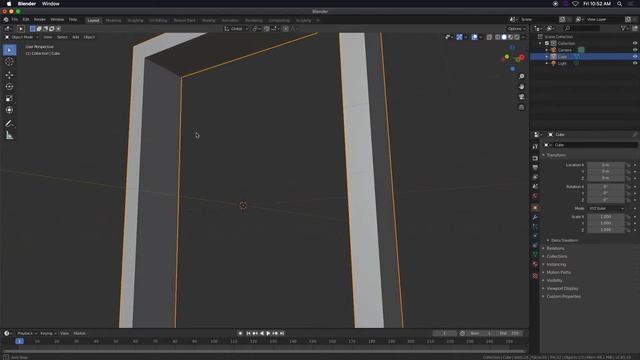Click the viewport zoom magnifier gizmo
This screenshot has width=640, height=360.
coord(521,76)
